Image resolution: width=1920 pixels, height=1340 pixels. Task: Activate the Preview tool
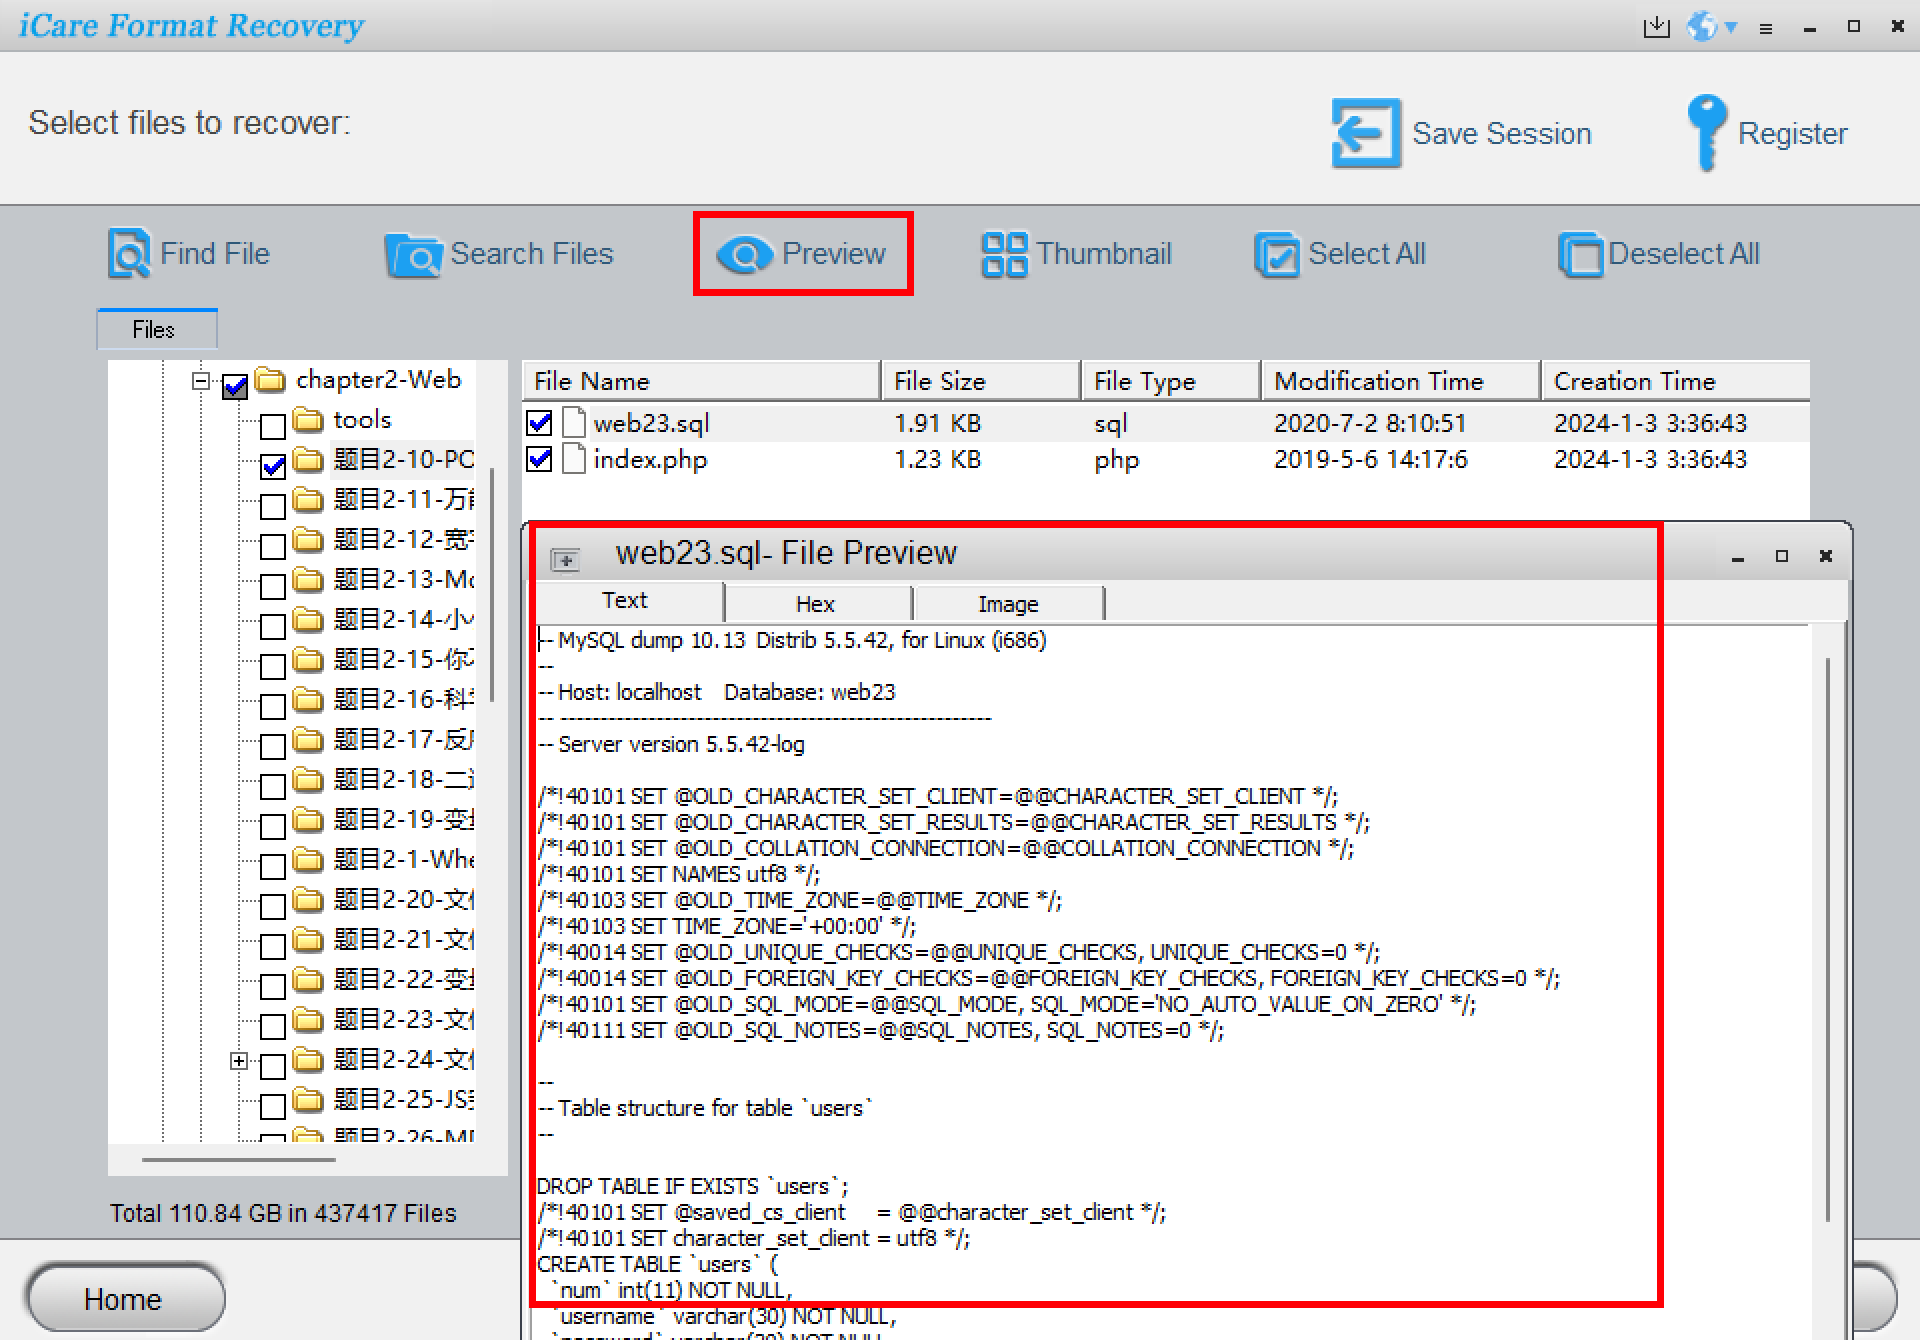[801, 253]
